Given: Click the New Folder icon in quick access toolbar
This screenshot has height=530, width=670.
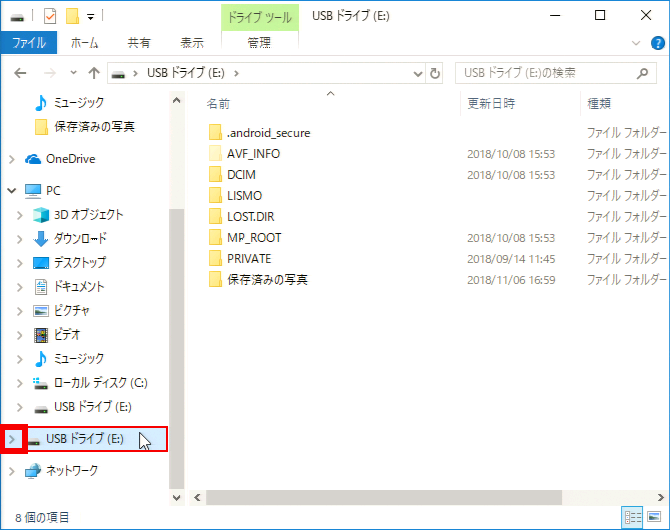Looking at the screenshot, I should click(72, 17).
